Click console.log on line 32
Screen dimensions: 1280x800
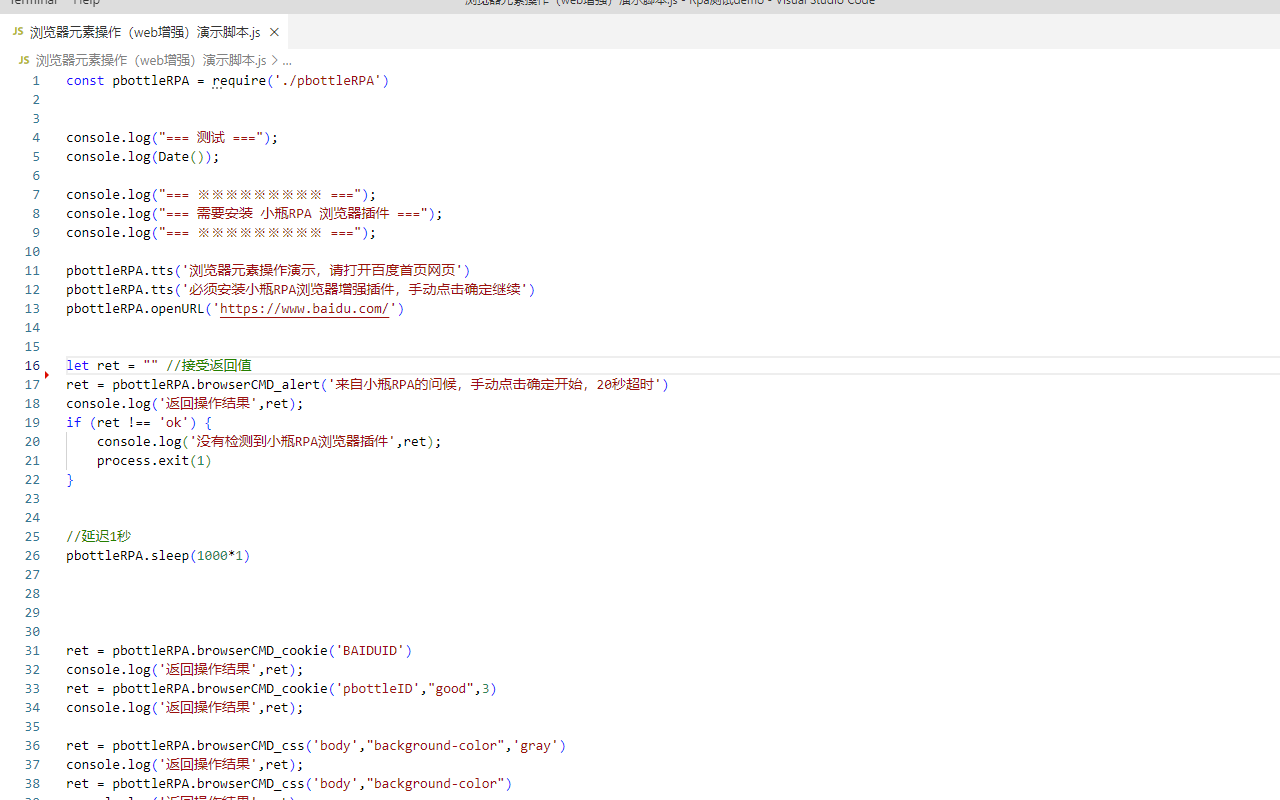click(x=108, y=669)
